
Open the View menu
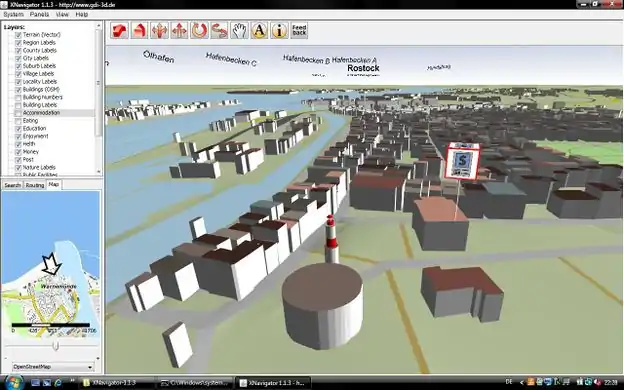click(x=62, y=14)
